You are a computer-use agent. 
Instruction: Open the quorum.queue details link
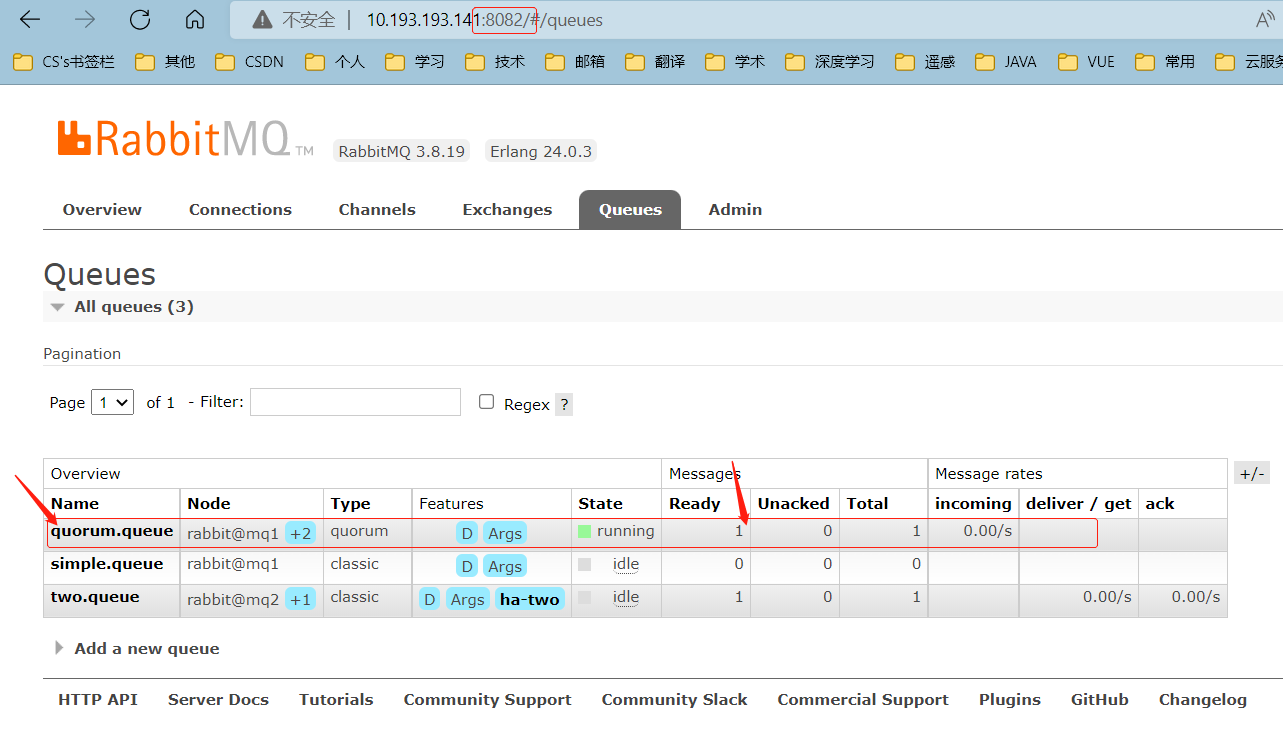coord(112,531)
